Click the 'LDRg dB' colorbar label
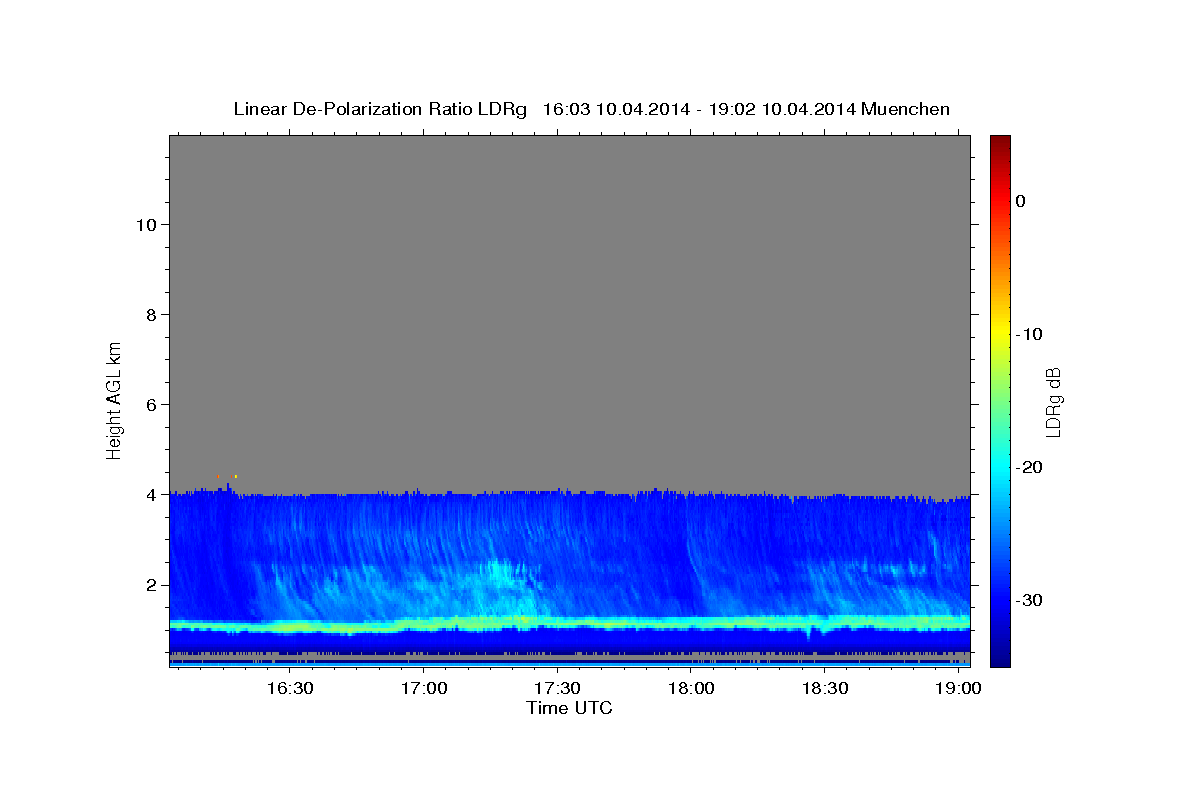The height and width of the screenshot is (800, 1200). click(1052, 401)
